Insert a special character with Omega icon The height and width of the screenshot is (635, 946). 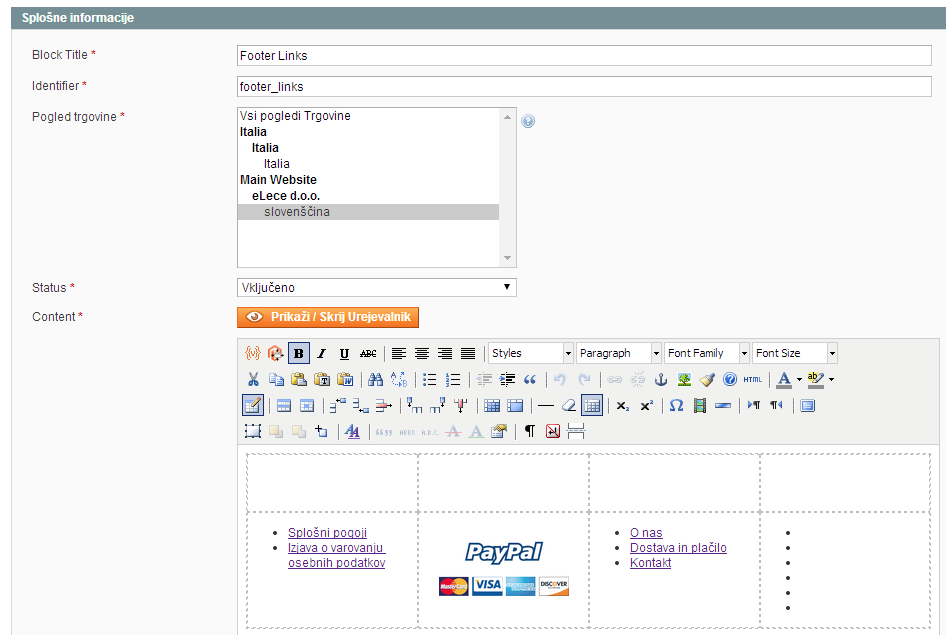[676, 405]
